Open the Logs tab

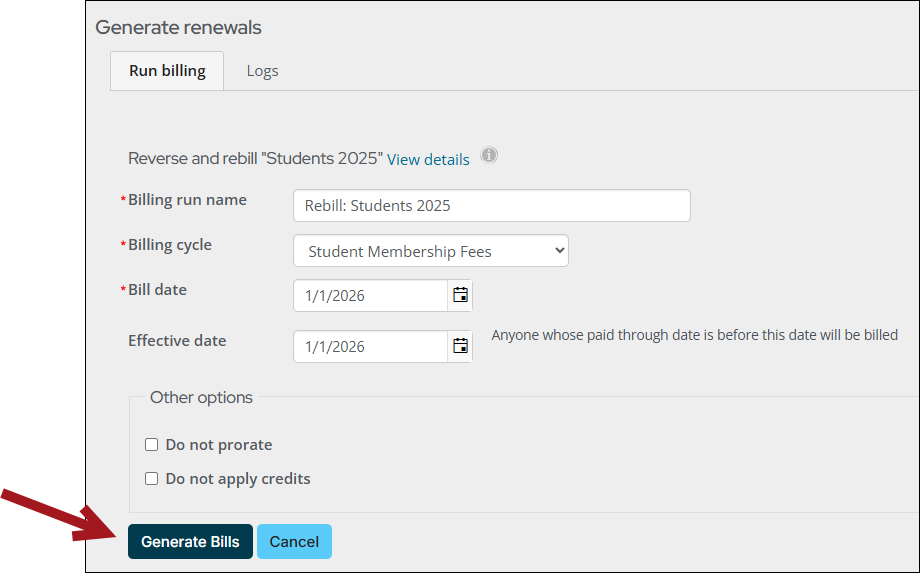point(262,71)
